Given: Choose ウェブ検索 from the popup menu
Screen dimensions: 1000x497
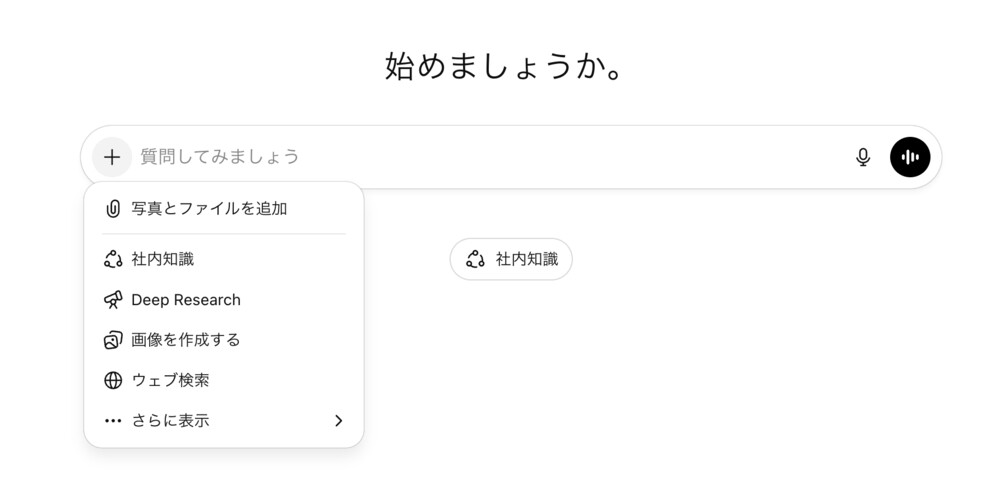Looking at the screenshot, I should 170,381.
